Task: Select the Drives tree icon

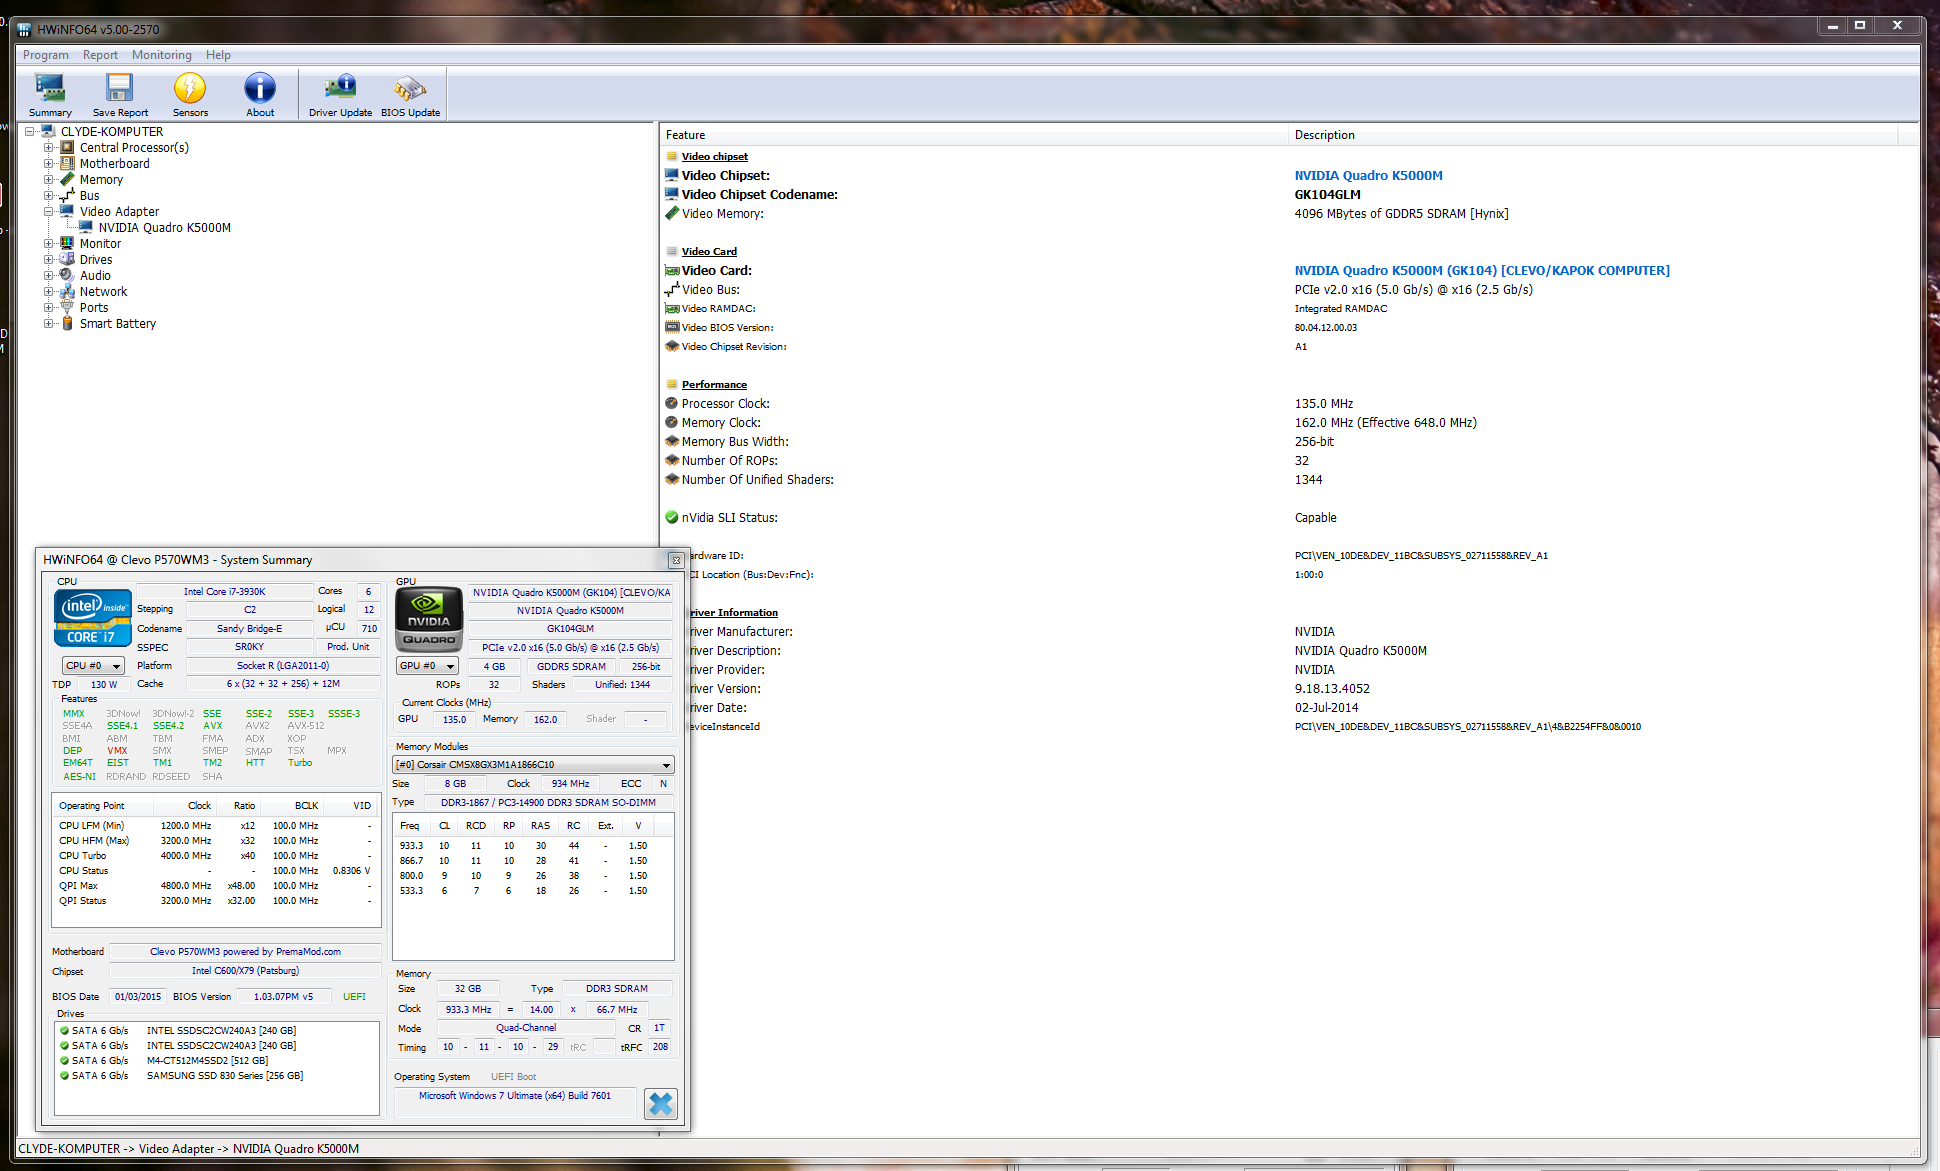Action: 67,259
